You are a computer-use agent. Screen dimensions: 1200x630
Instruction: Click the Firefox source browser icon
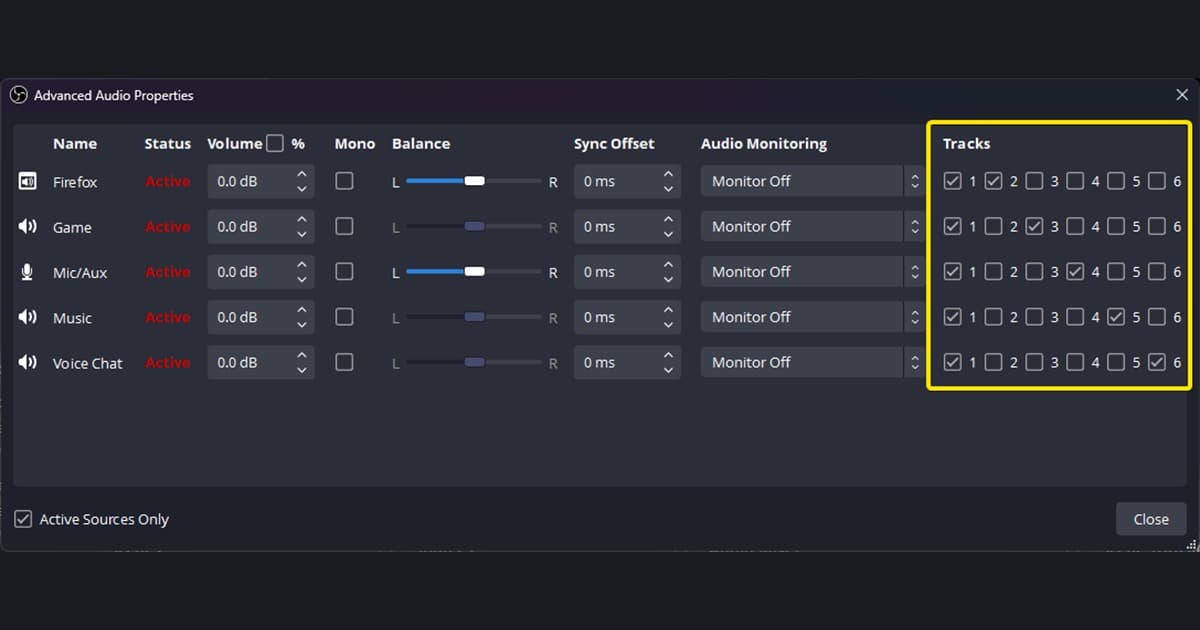pos(28,181)
